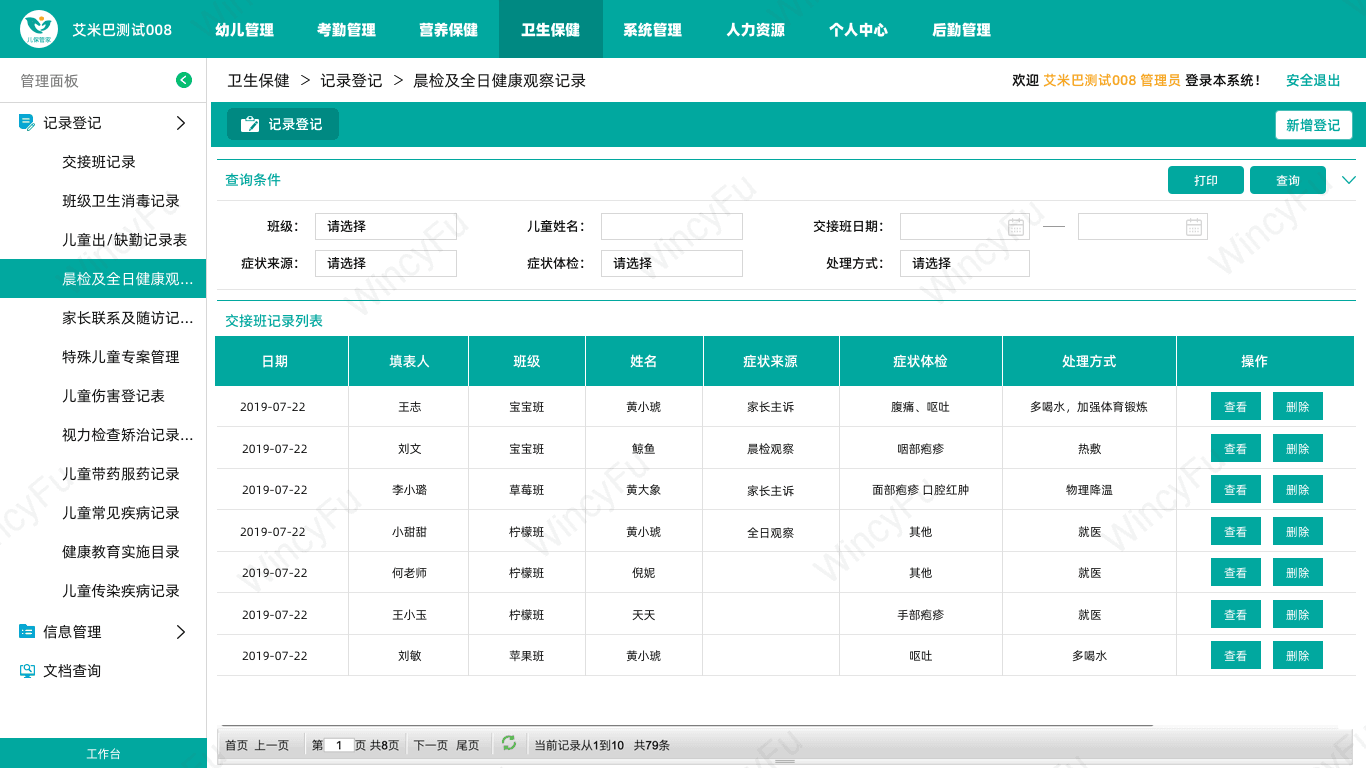Click the green refresh icon in pagination bar
This screenshot has height=768, width=1366.
(x=509, y=743)
